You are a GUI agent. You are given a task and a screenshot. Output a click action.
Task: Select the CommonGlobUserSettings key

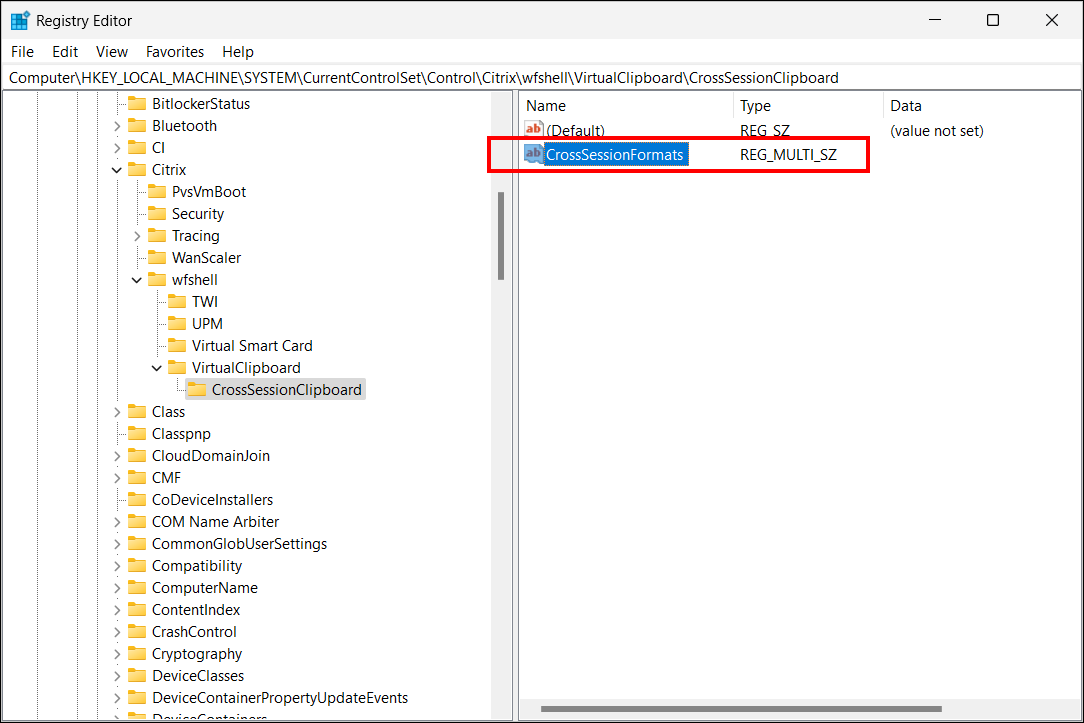239,544
